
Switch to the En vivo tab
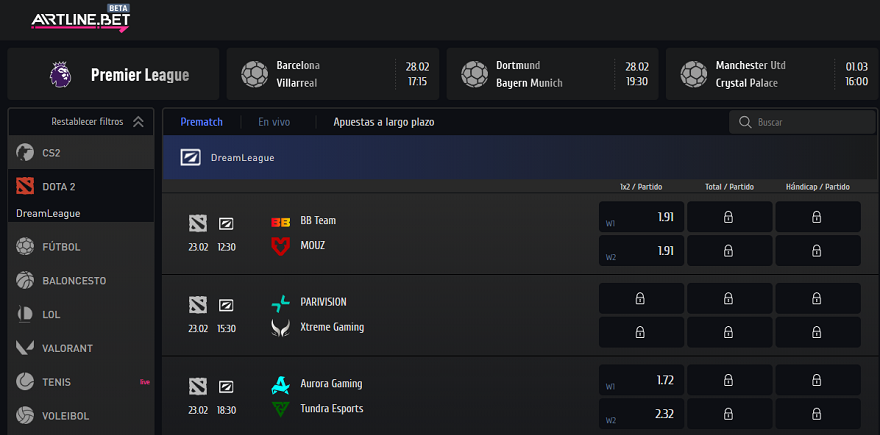coord(274,122)
